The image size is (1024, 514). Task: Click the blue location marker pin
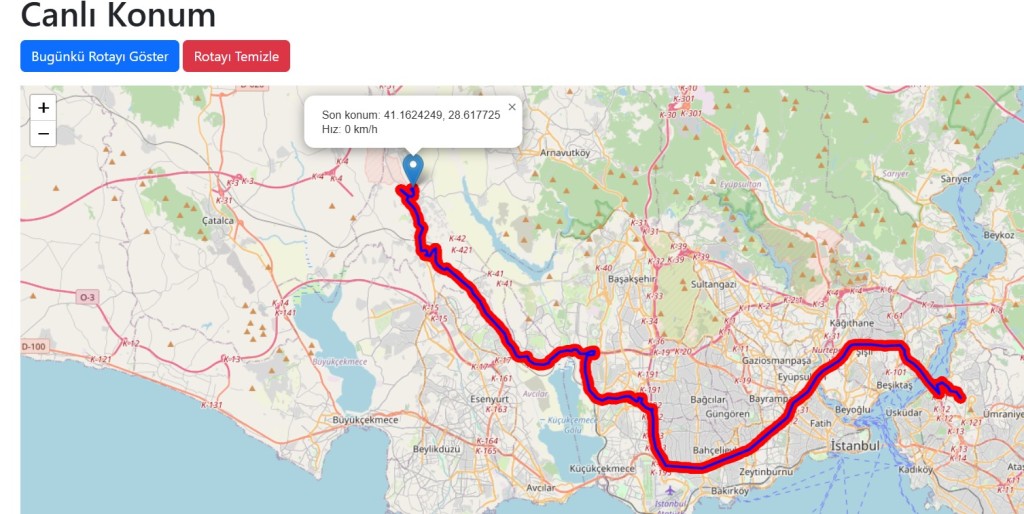click(413, 169)
